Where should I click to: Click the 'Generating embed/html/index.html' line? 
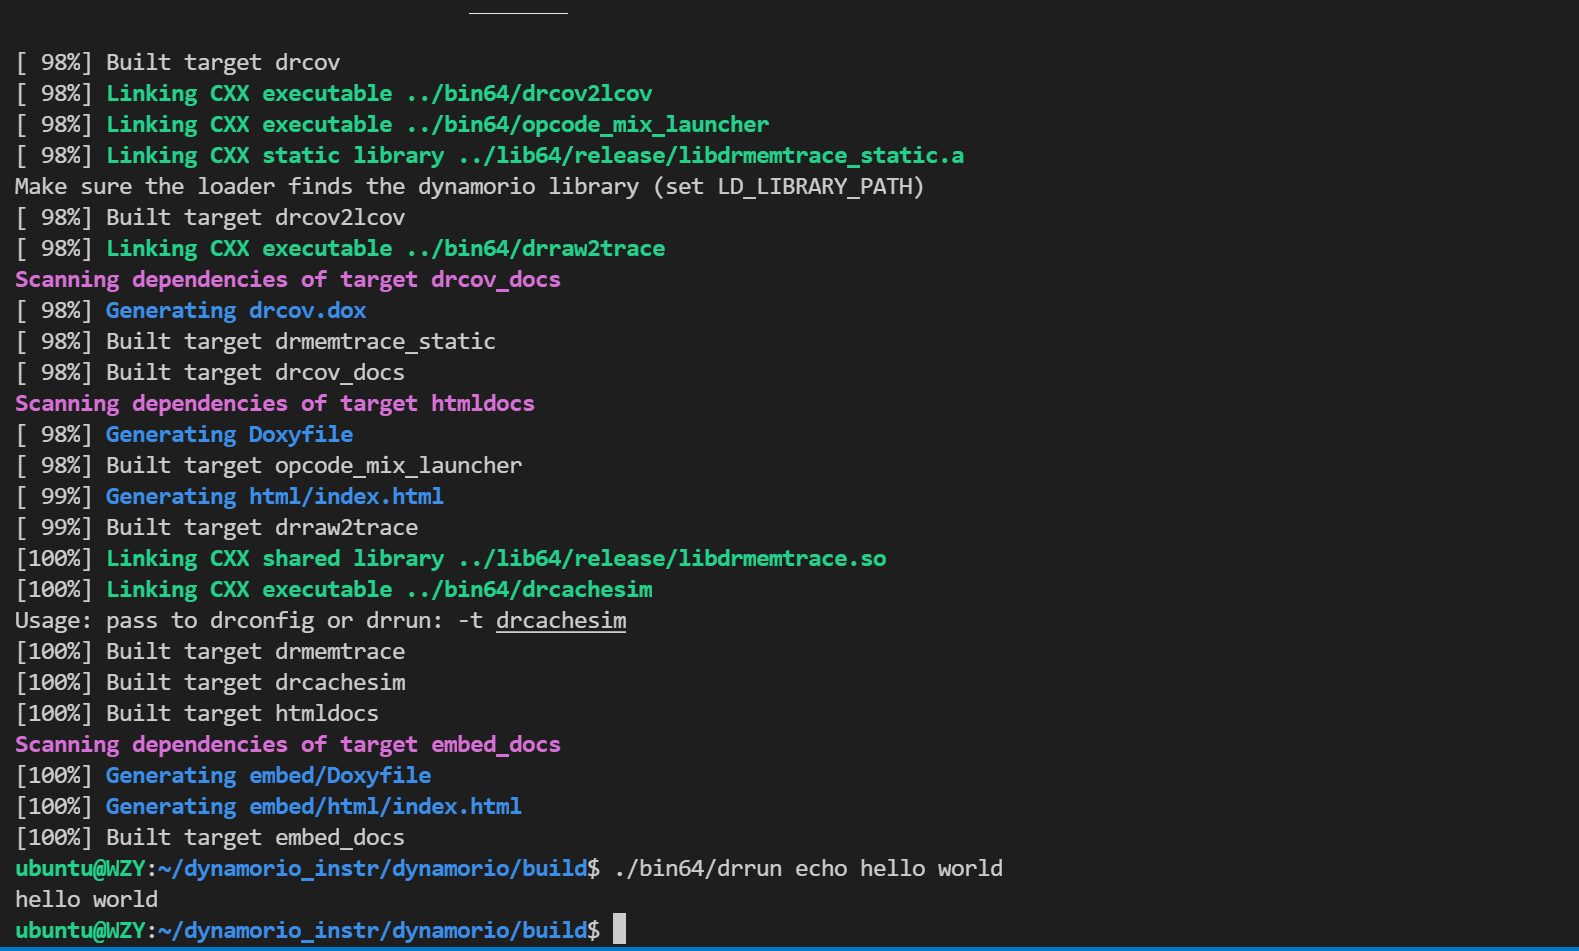click(269, 807)
